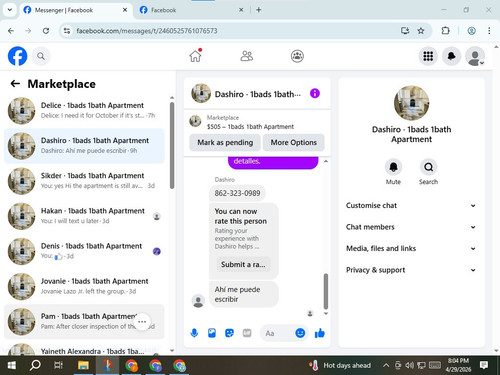
Task: Open File Explorer from taskbar
Action: 83,365
